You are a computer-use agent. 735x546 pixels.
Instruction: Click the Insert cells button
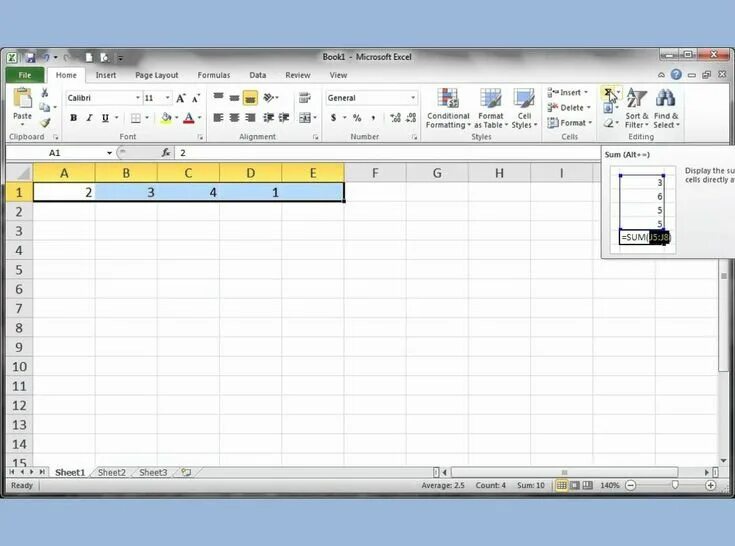568,92
